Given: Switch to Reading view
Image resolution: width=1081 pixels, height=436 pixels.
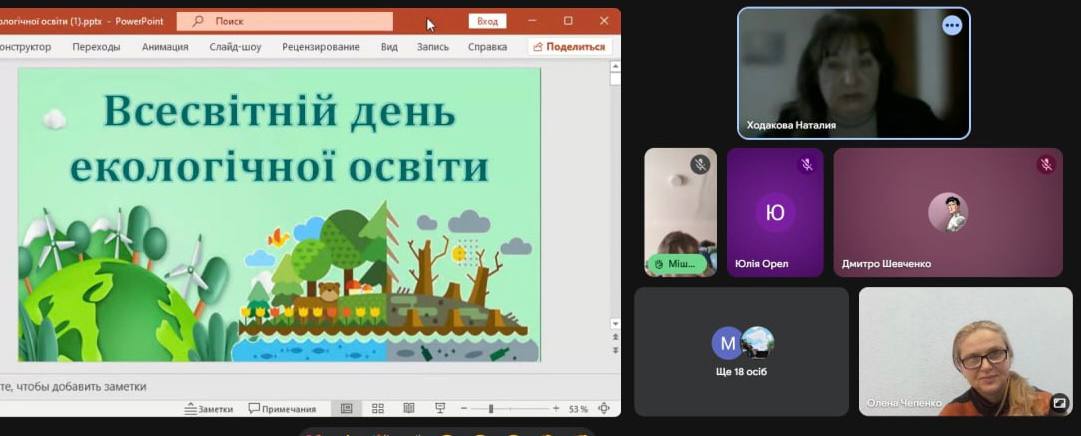Looking at the screenshot, I should point(408,409).
